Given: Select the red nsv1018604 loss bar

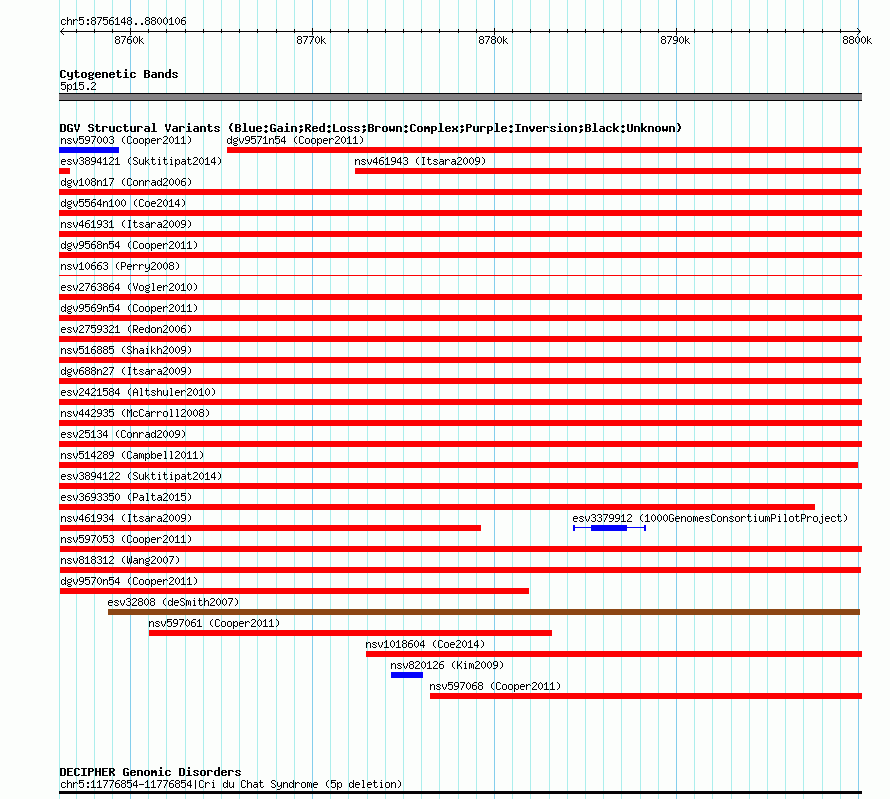Looking at the screenshot, I should (x=614, y=654).
